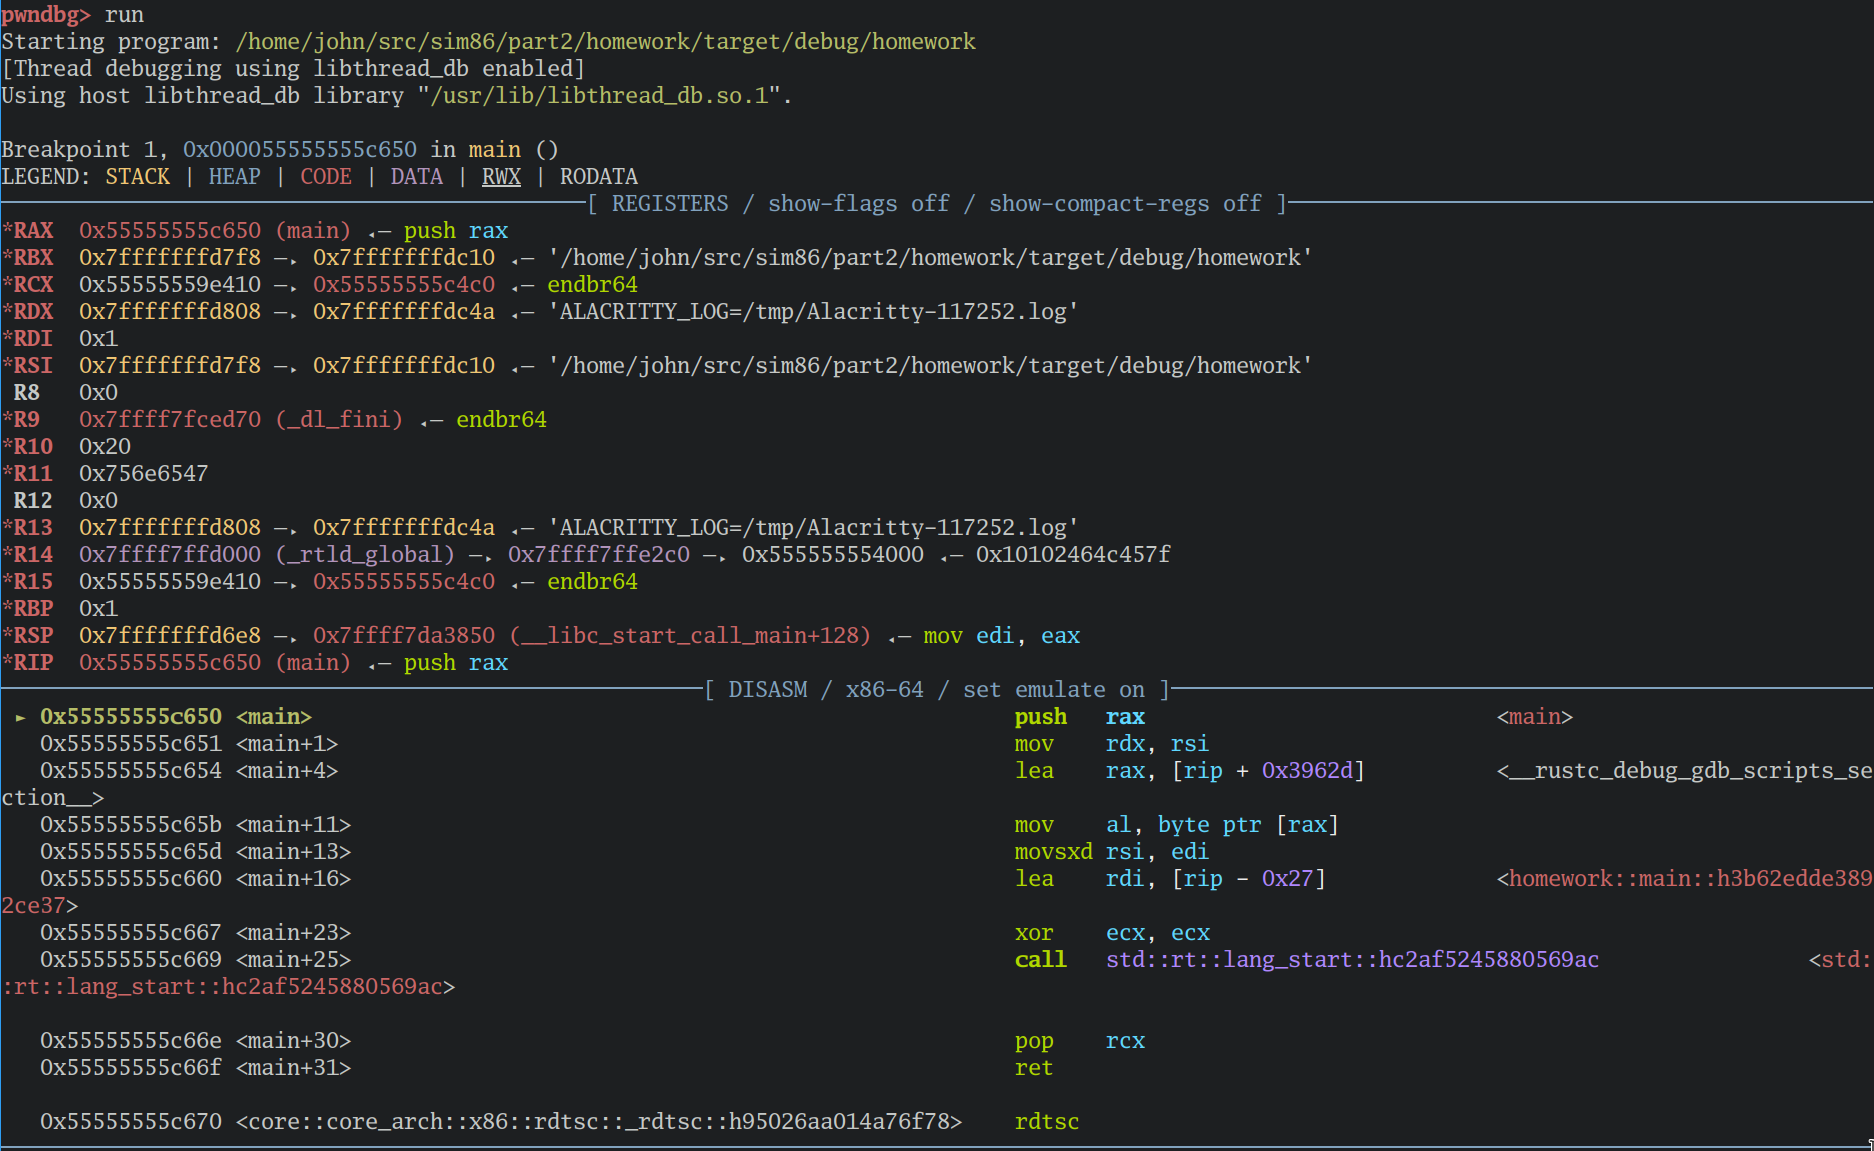This screenshot has width=1874, height=1151.
Task: Click the RDI register value 0x1
Action: tap(98, 338)
